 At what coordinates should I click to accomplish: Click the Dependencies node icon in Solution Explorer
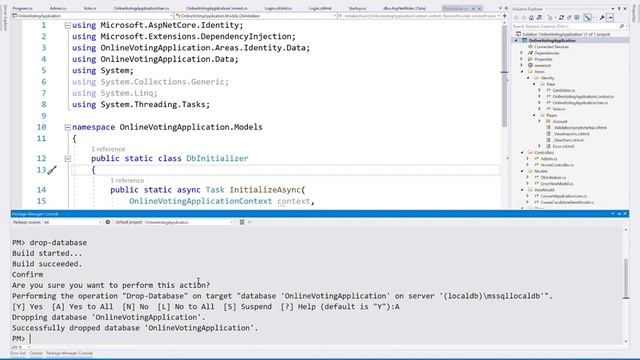pos(530,53)
